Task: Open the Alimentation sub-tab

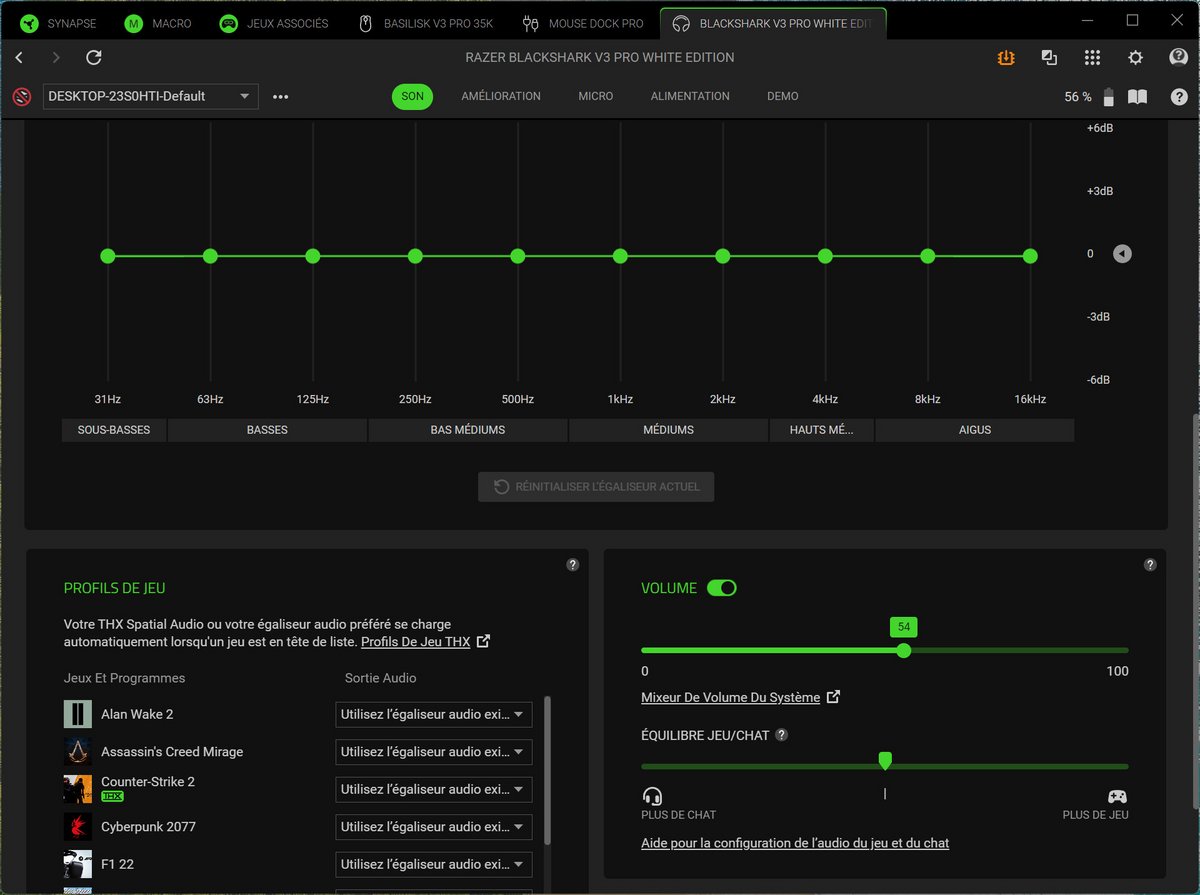Action: point(690,97)
